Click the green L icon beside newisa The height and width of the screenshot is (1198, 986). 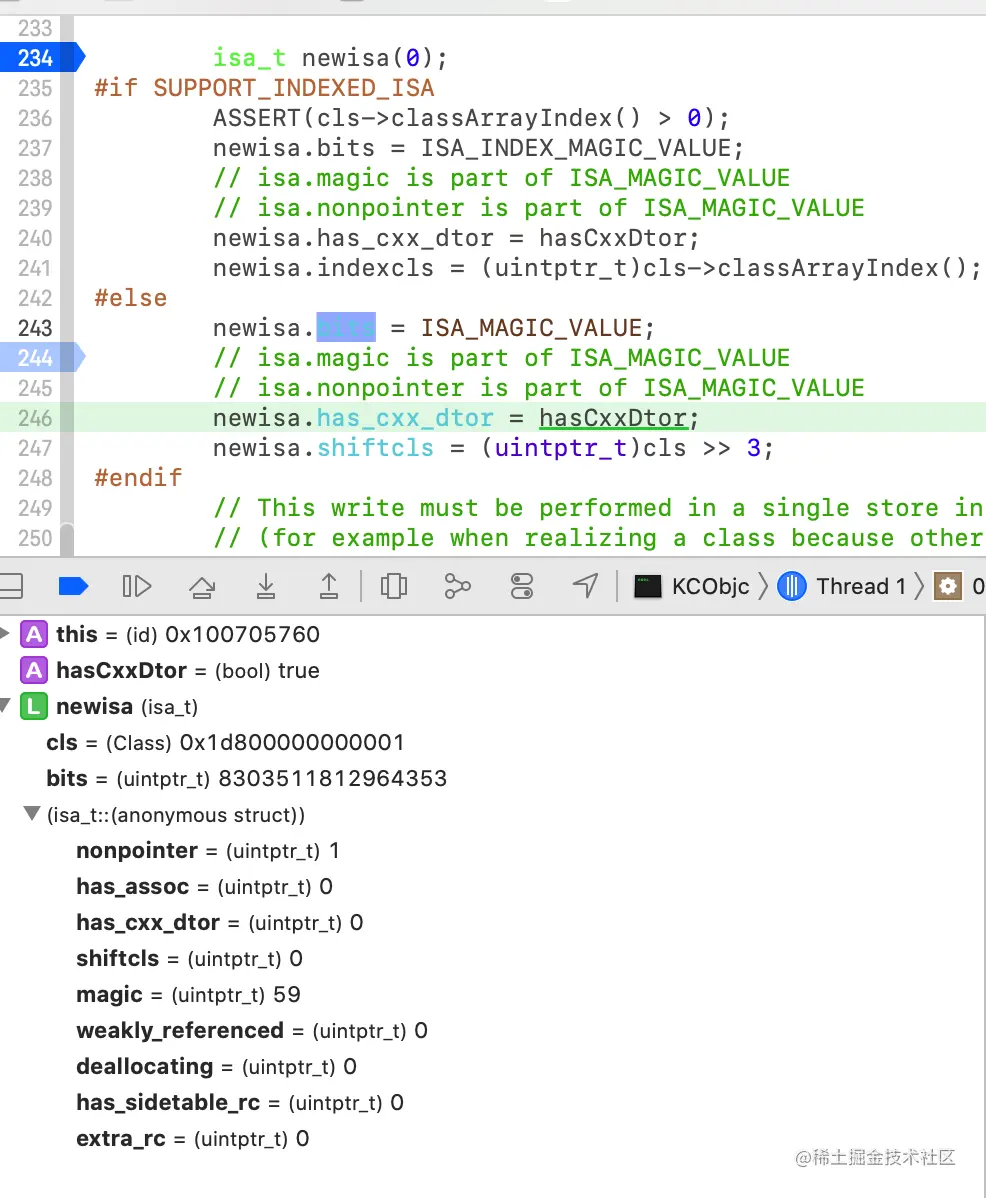tap(34, 706)
